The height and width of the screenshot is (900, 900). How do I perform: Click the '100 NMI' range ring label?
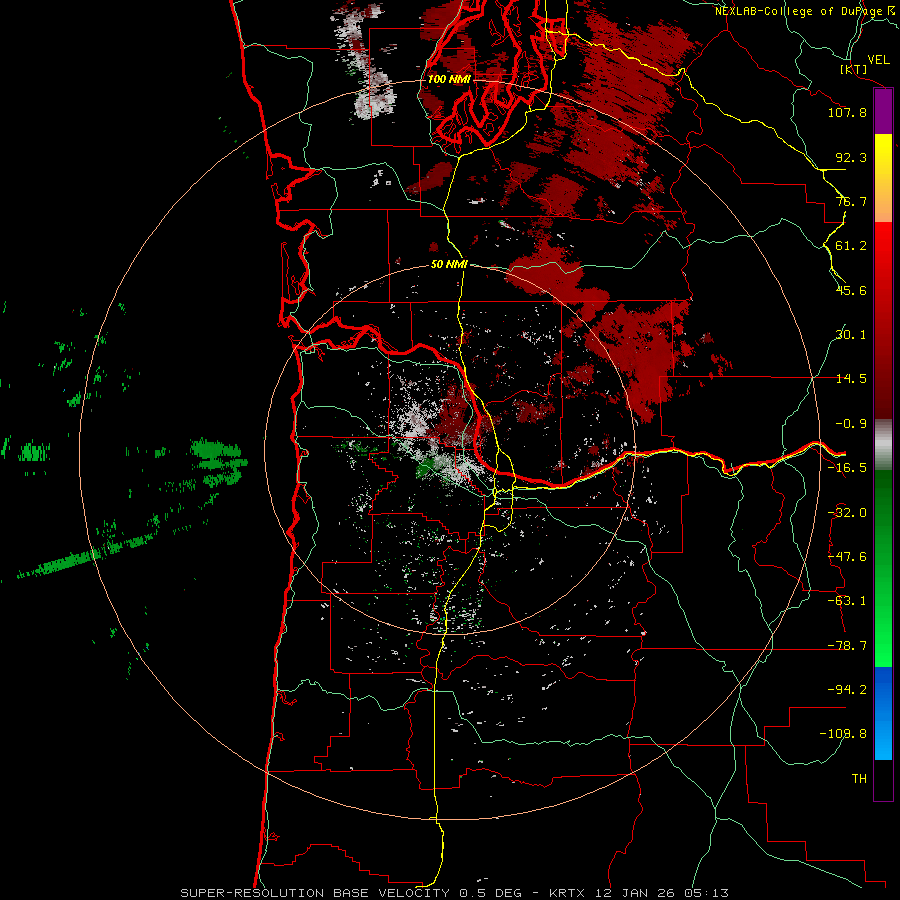coord(449,79)
